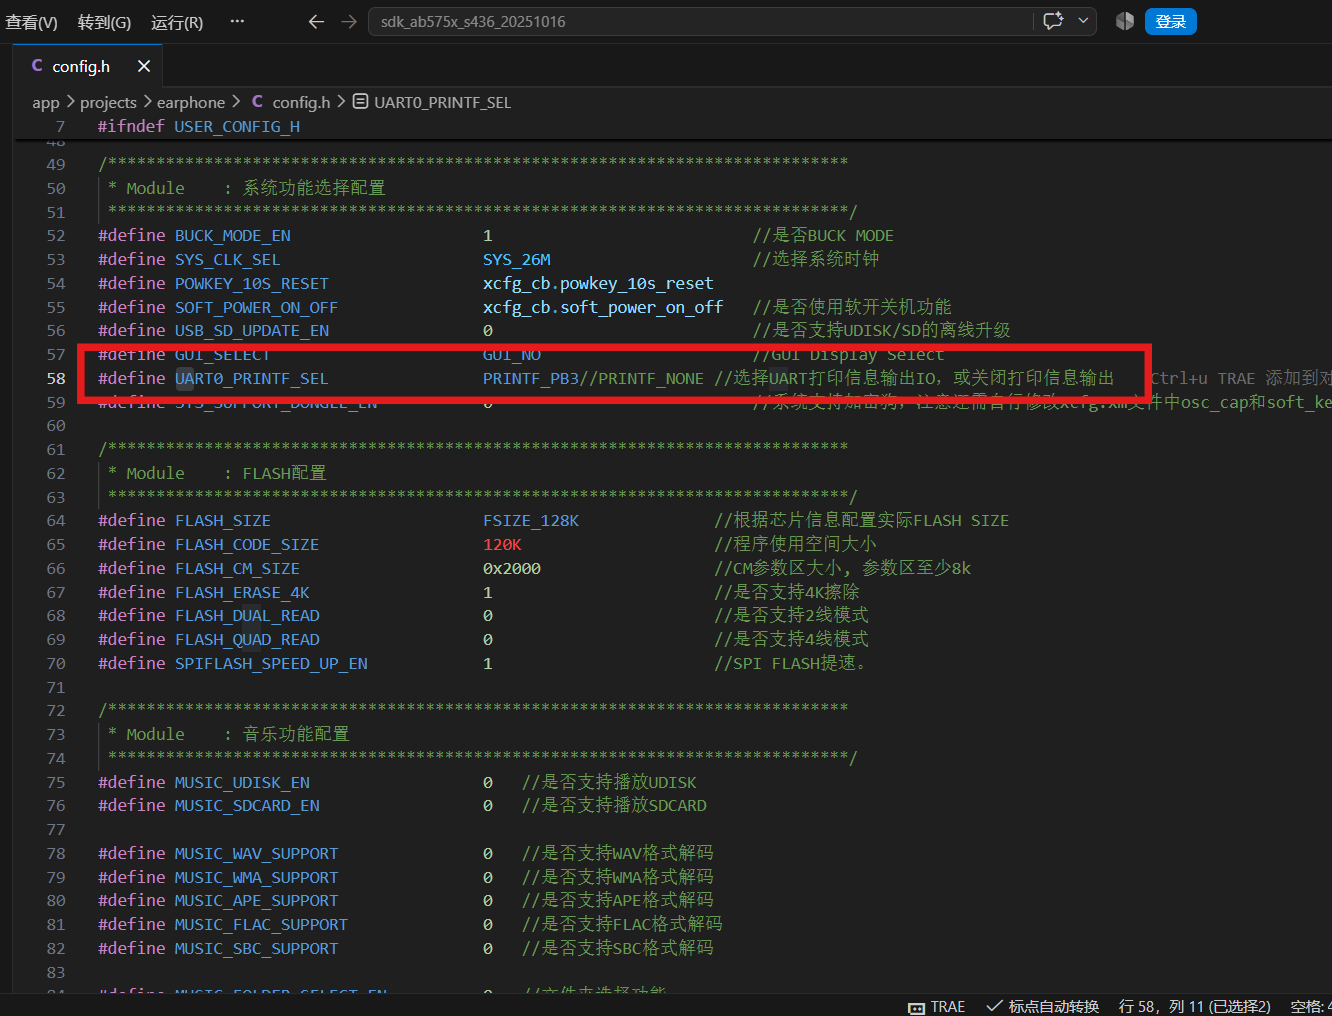
Task: Click xcfg_cb.soft_power_on_off value
Action: pyautogui.click(x=603, y=307)
